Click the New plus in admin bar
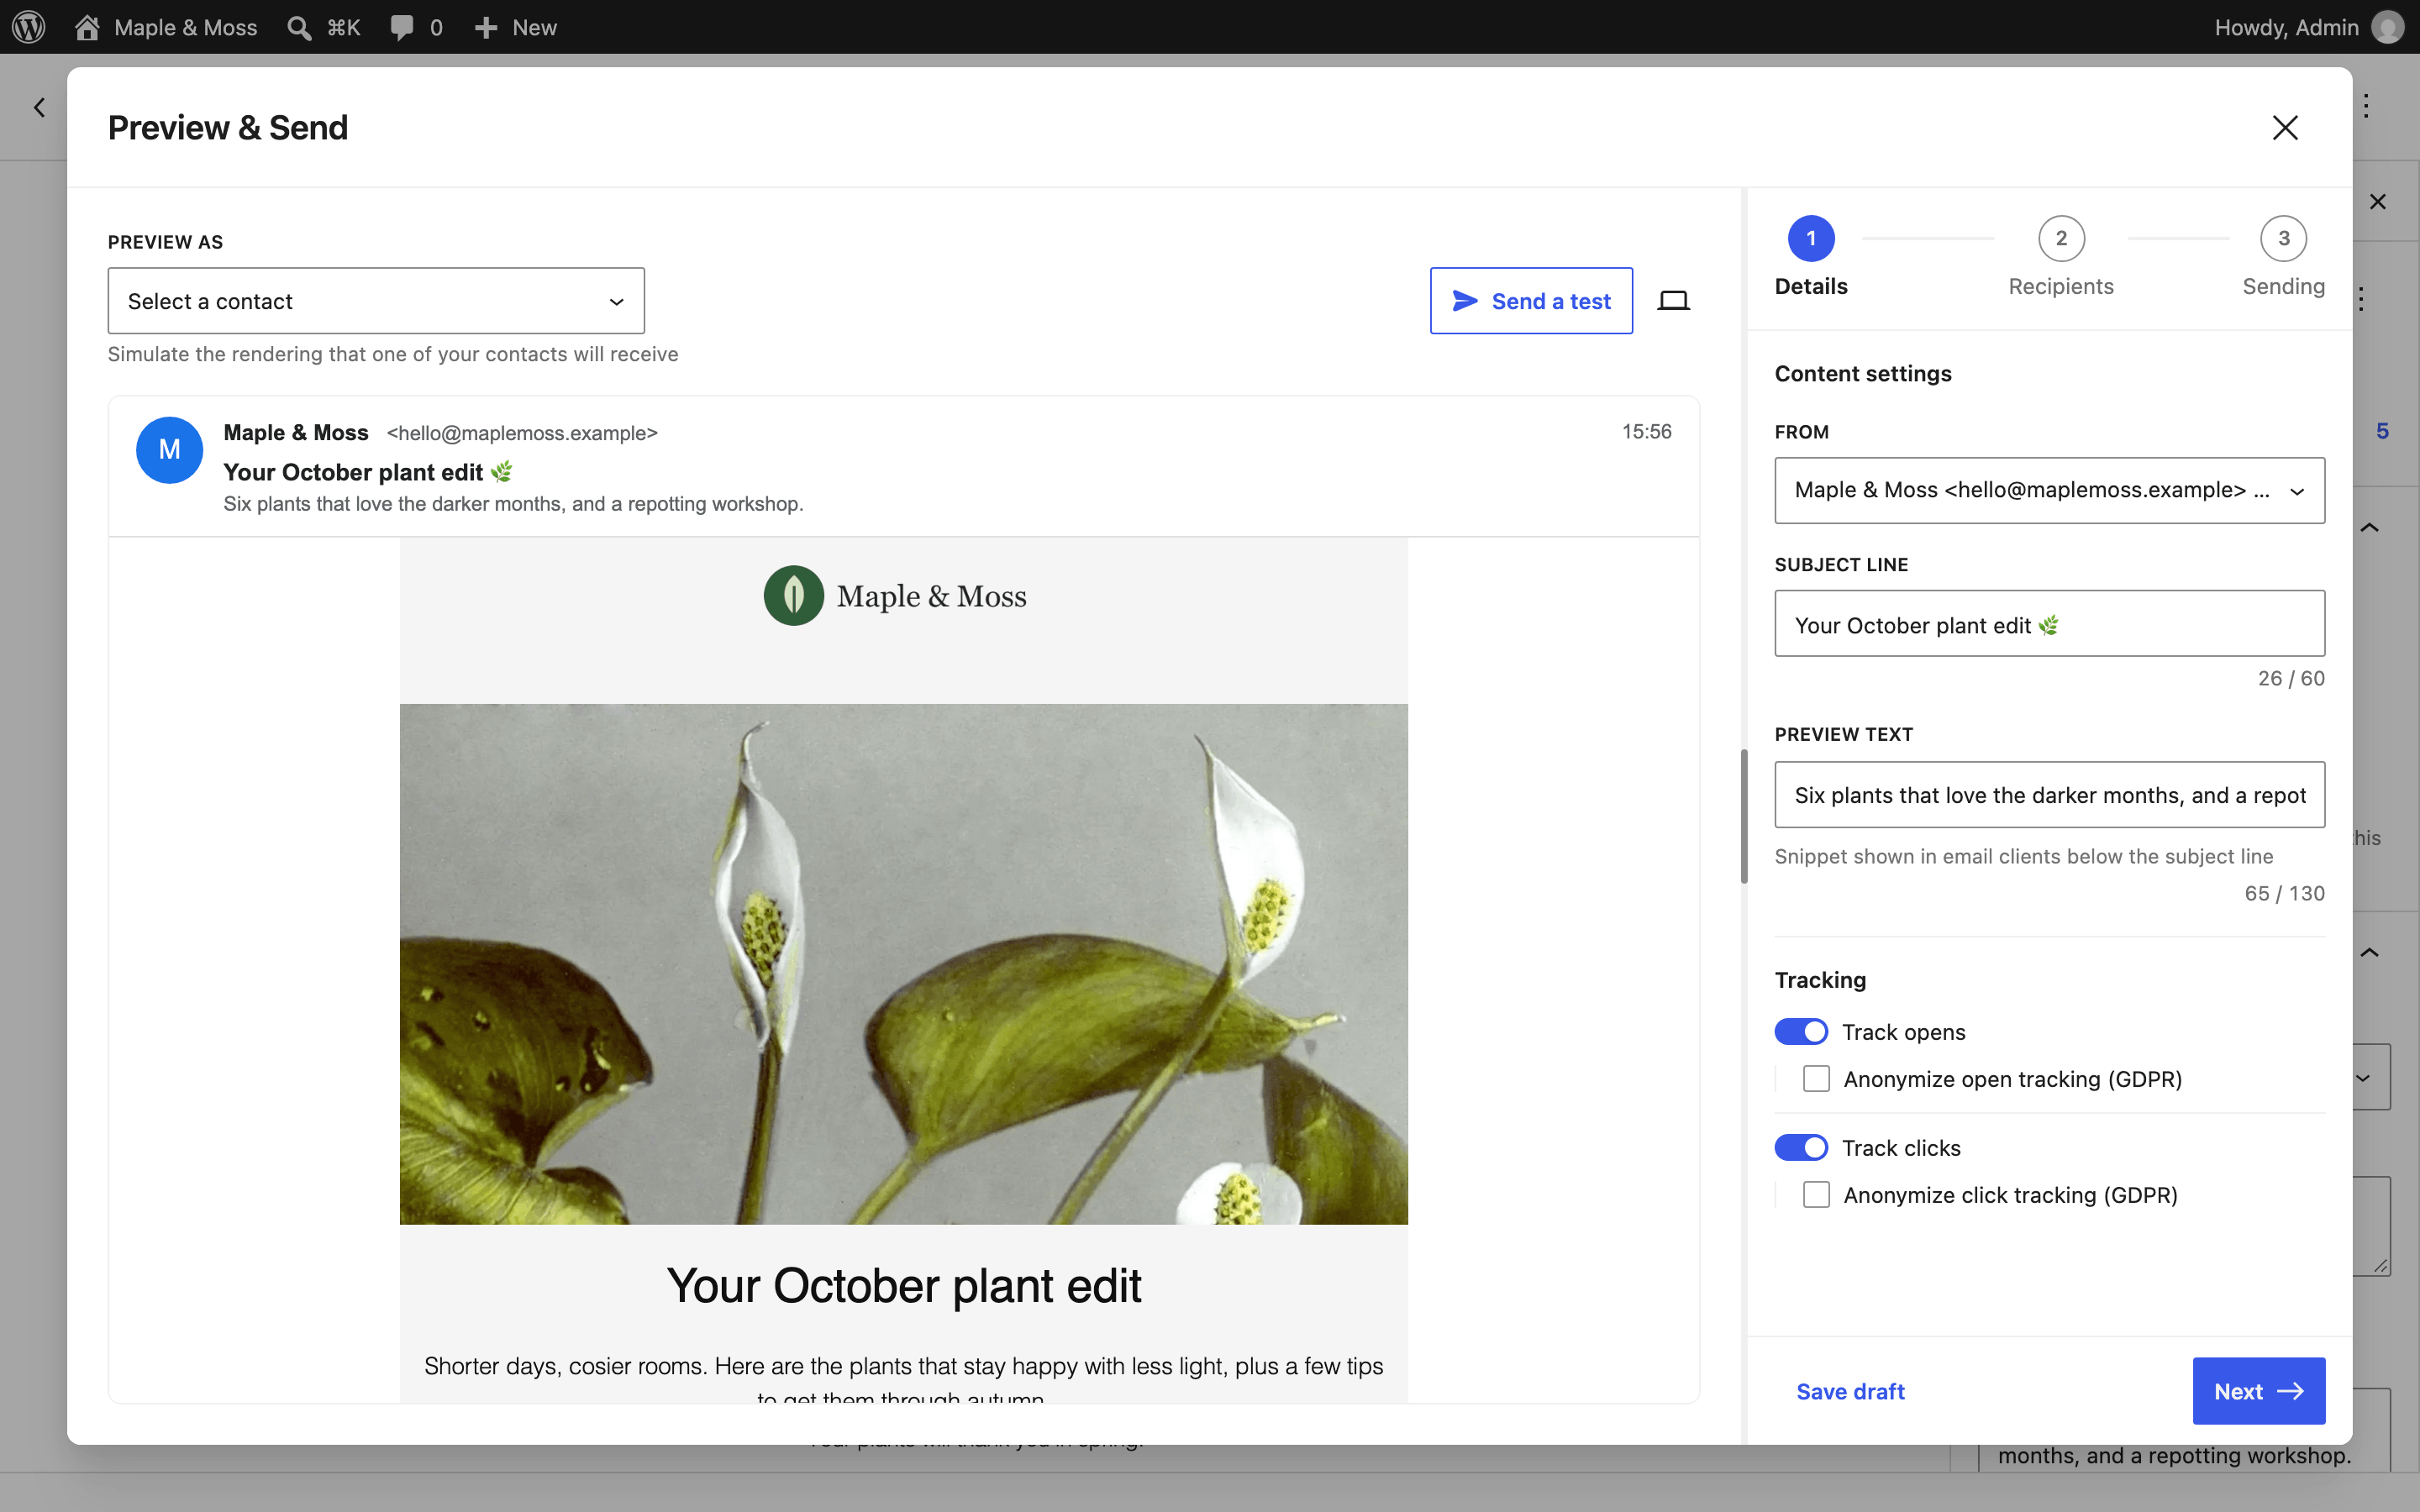This screenshot has height=1512, width=2420. point(486,27)
